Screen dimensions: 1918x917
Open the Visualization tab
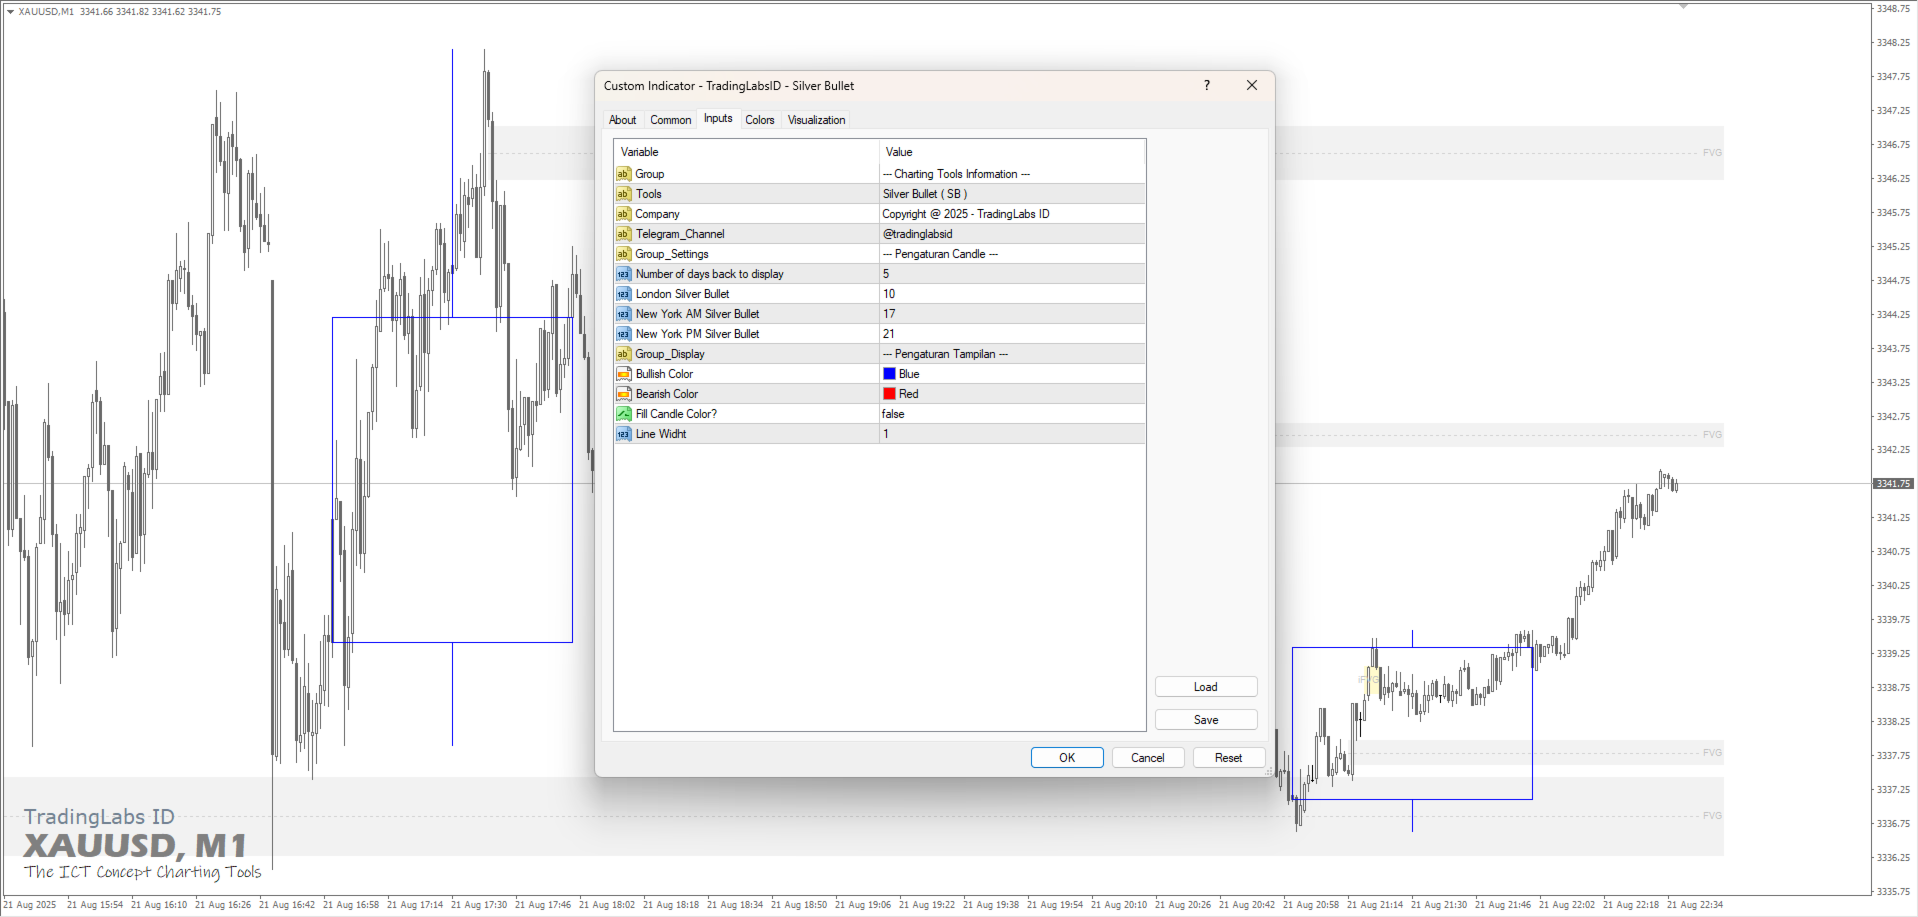[816, 120]
